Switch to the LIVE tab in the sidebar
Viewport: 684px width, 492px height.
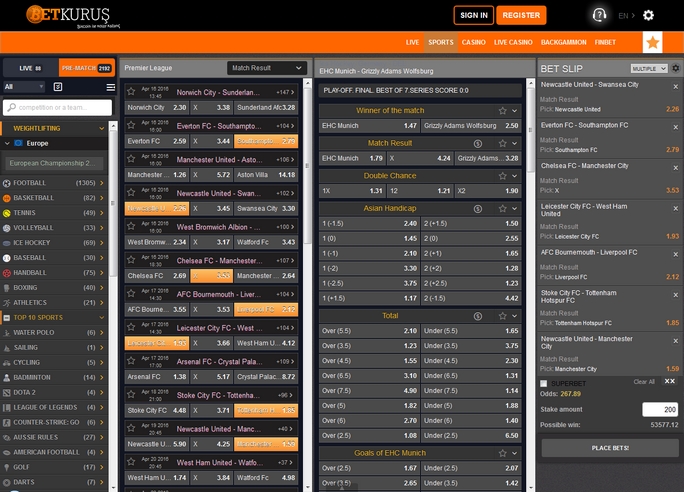(x=31, y=68)
